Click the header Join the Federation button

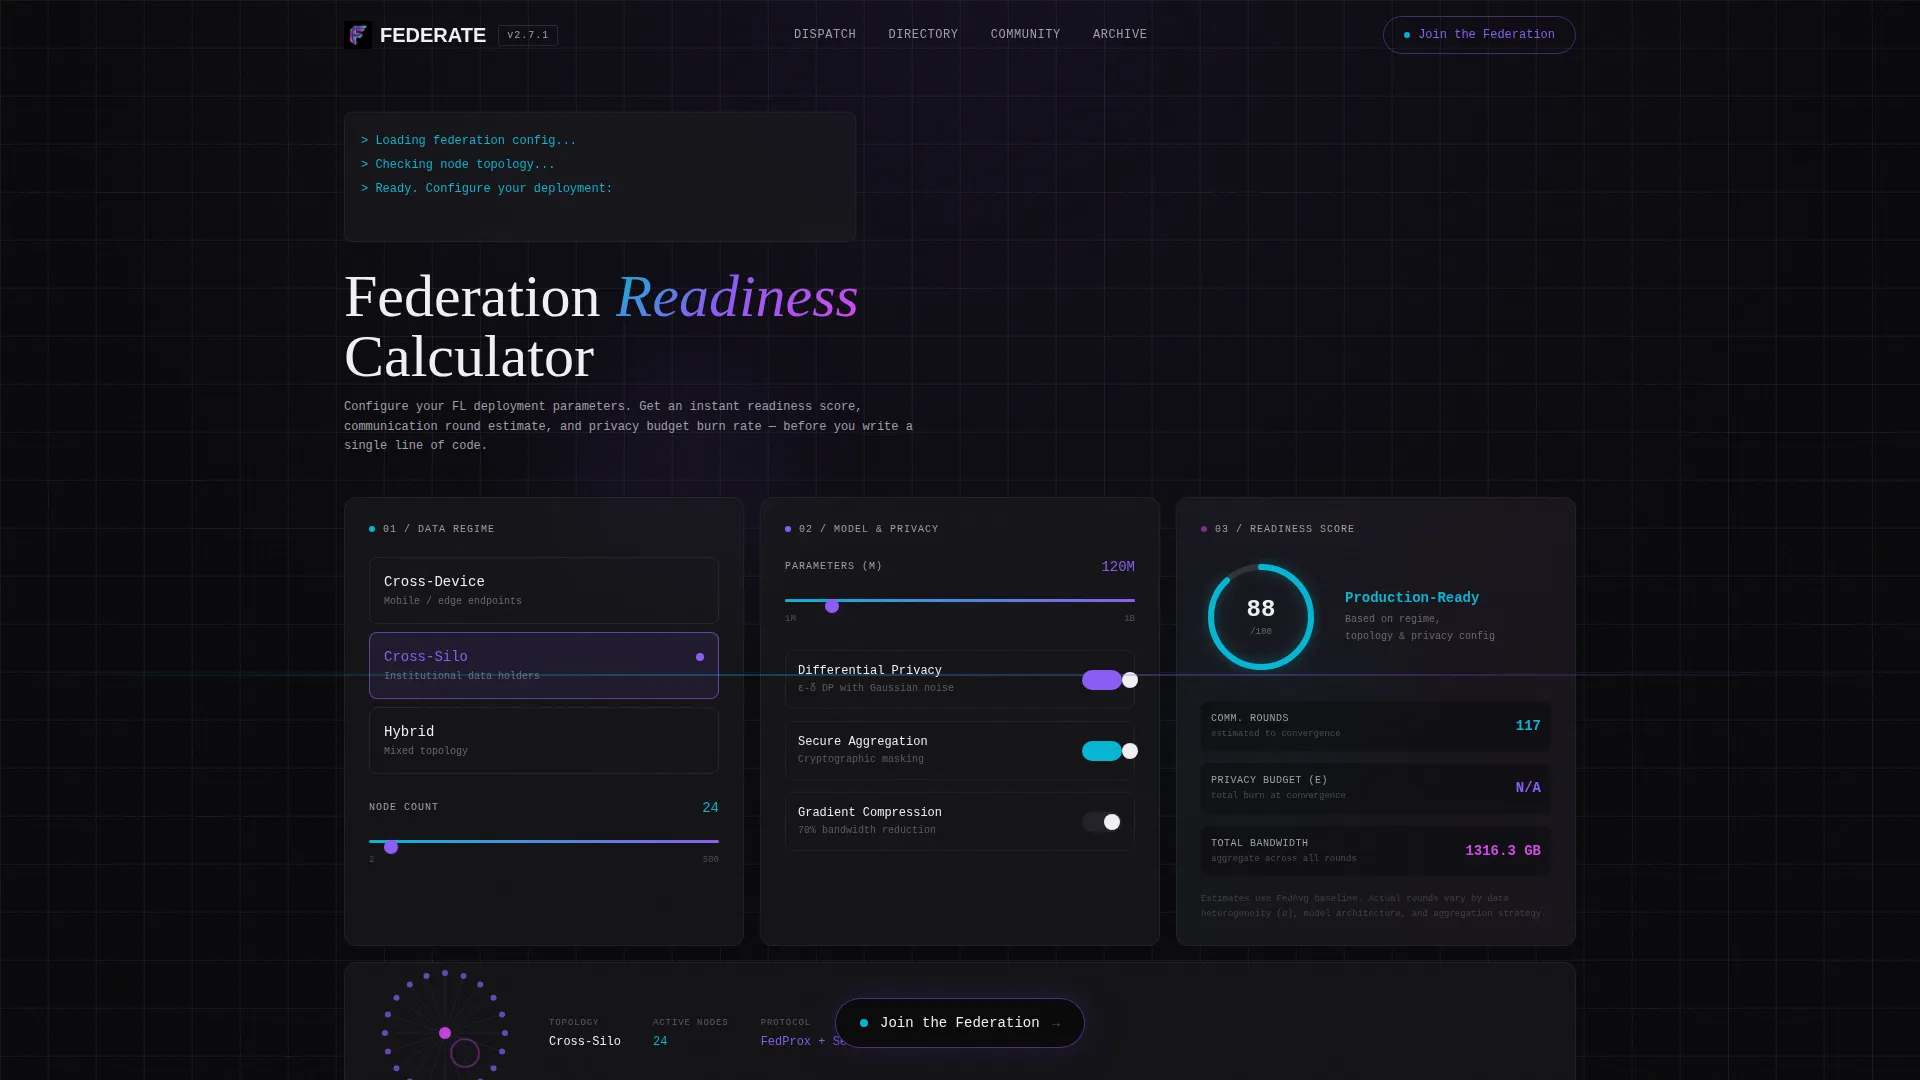click(x=1479, y=35)
